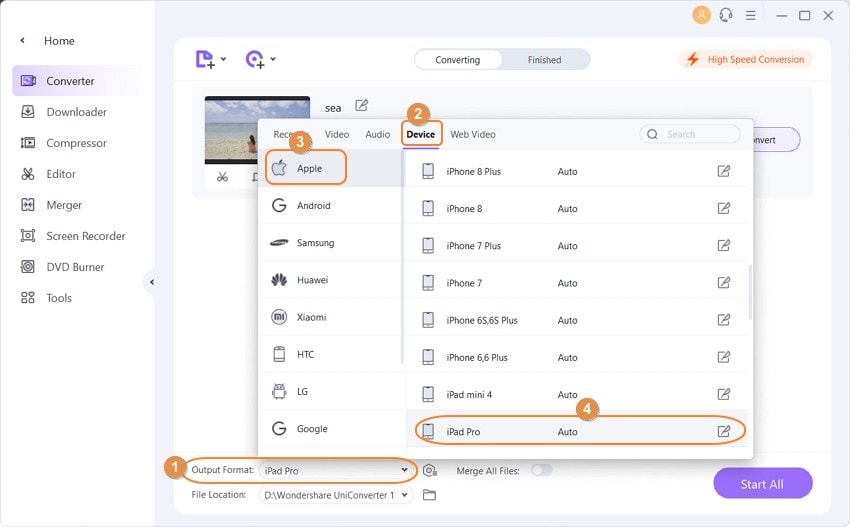Click the Add Files icon
This screenshot has width=850, height=527.
point(204,59)
